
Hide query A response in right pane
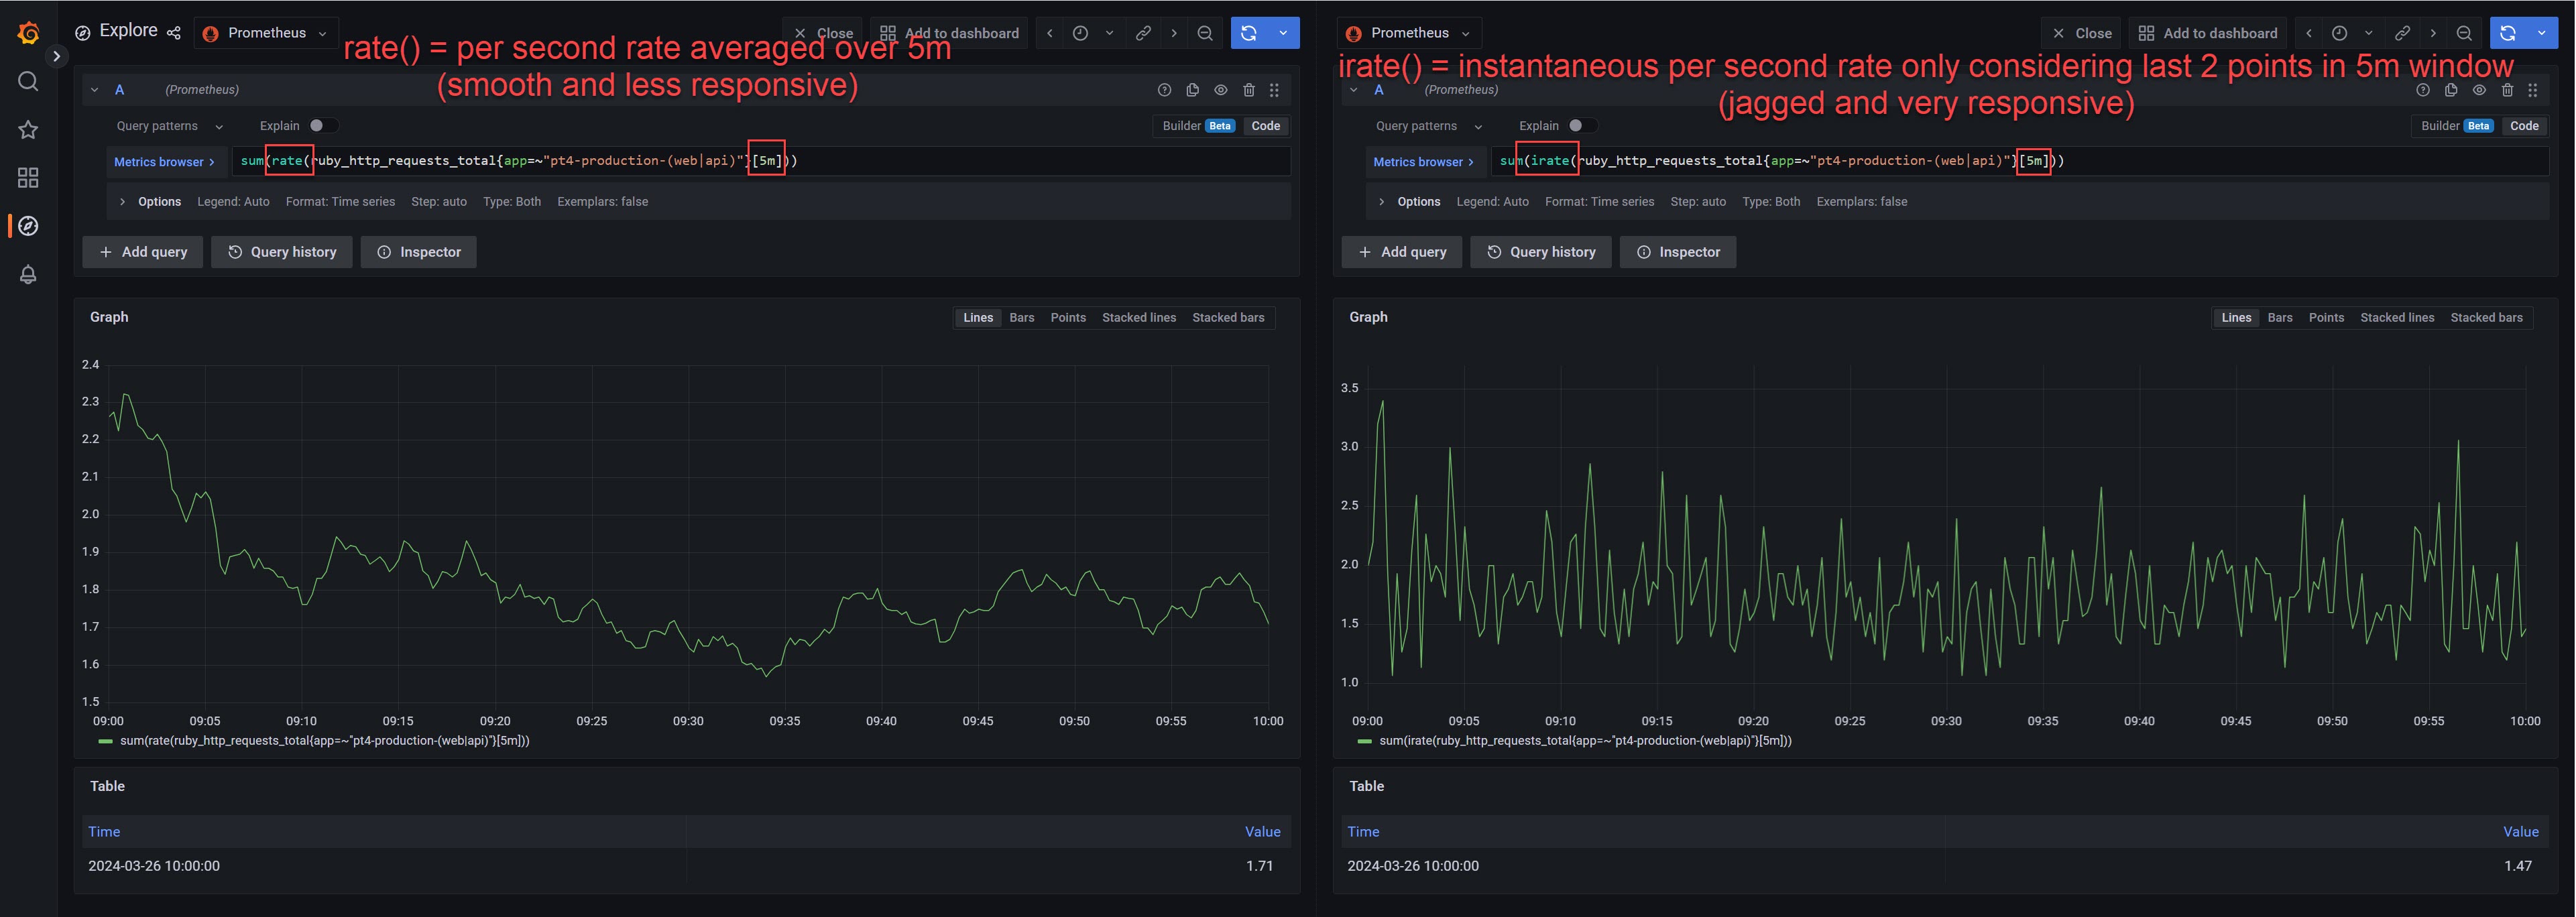tap(2479, 90)
